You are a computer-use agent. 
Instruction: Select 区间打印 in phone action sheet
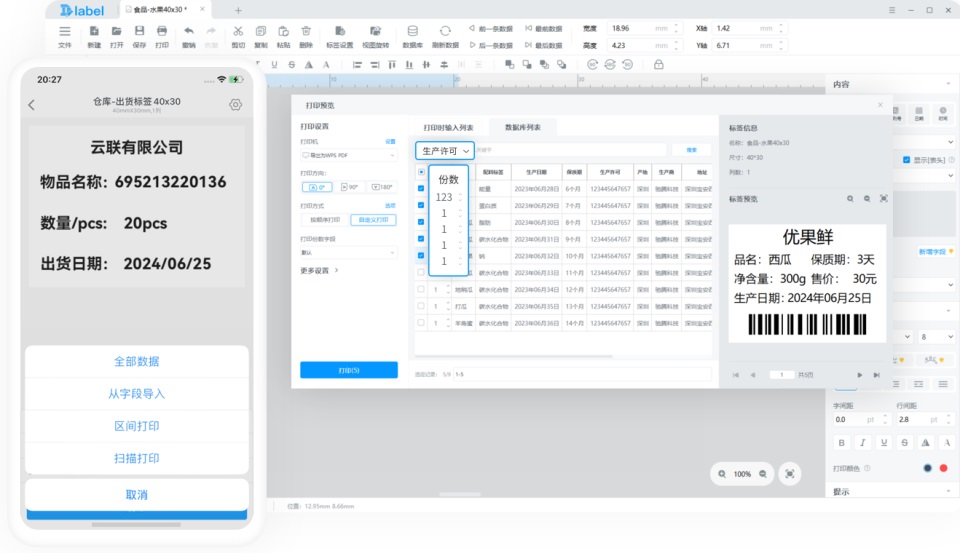(x=137, y=426)
